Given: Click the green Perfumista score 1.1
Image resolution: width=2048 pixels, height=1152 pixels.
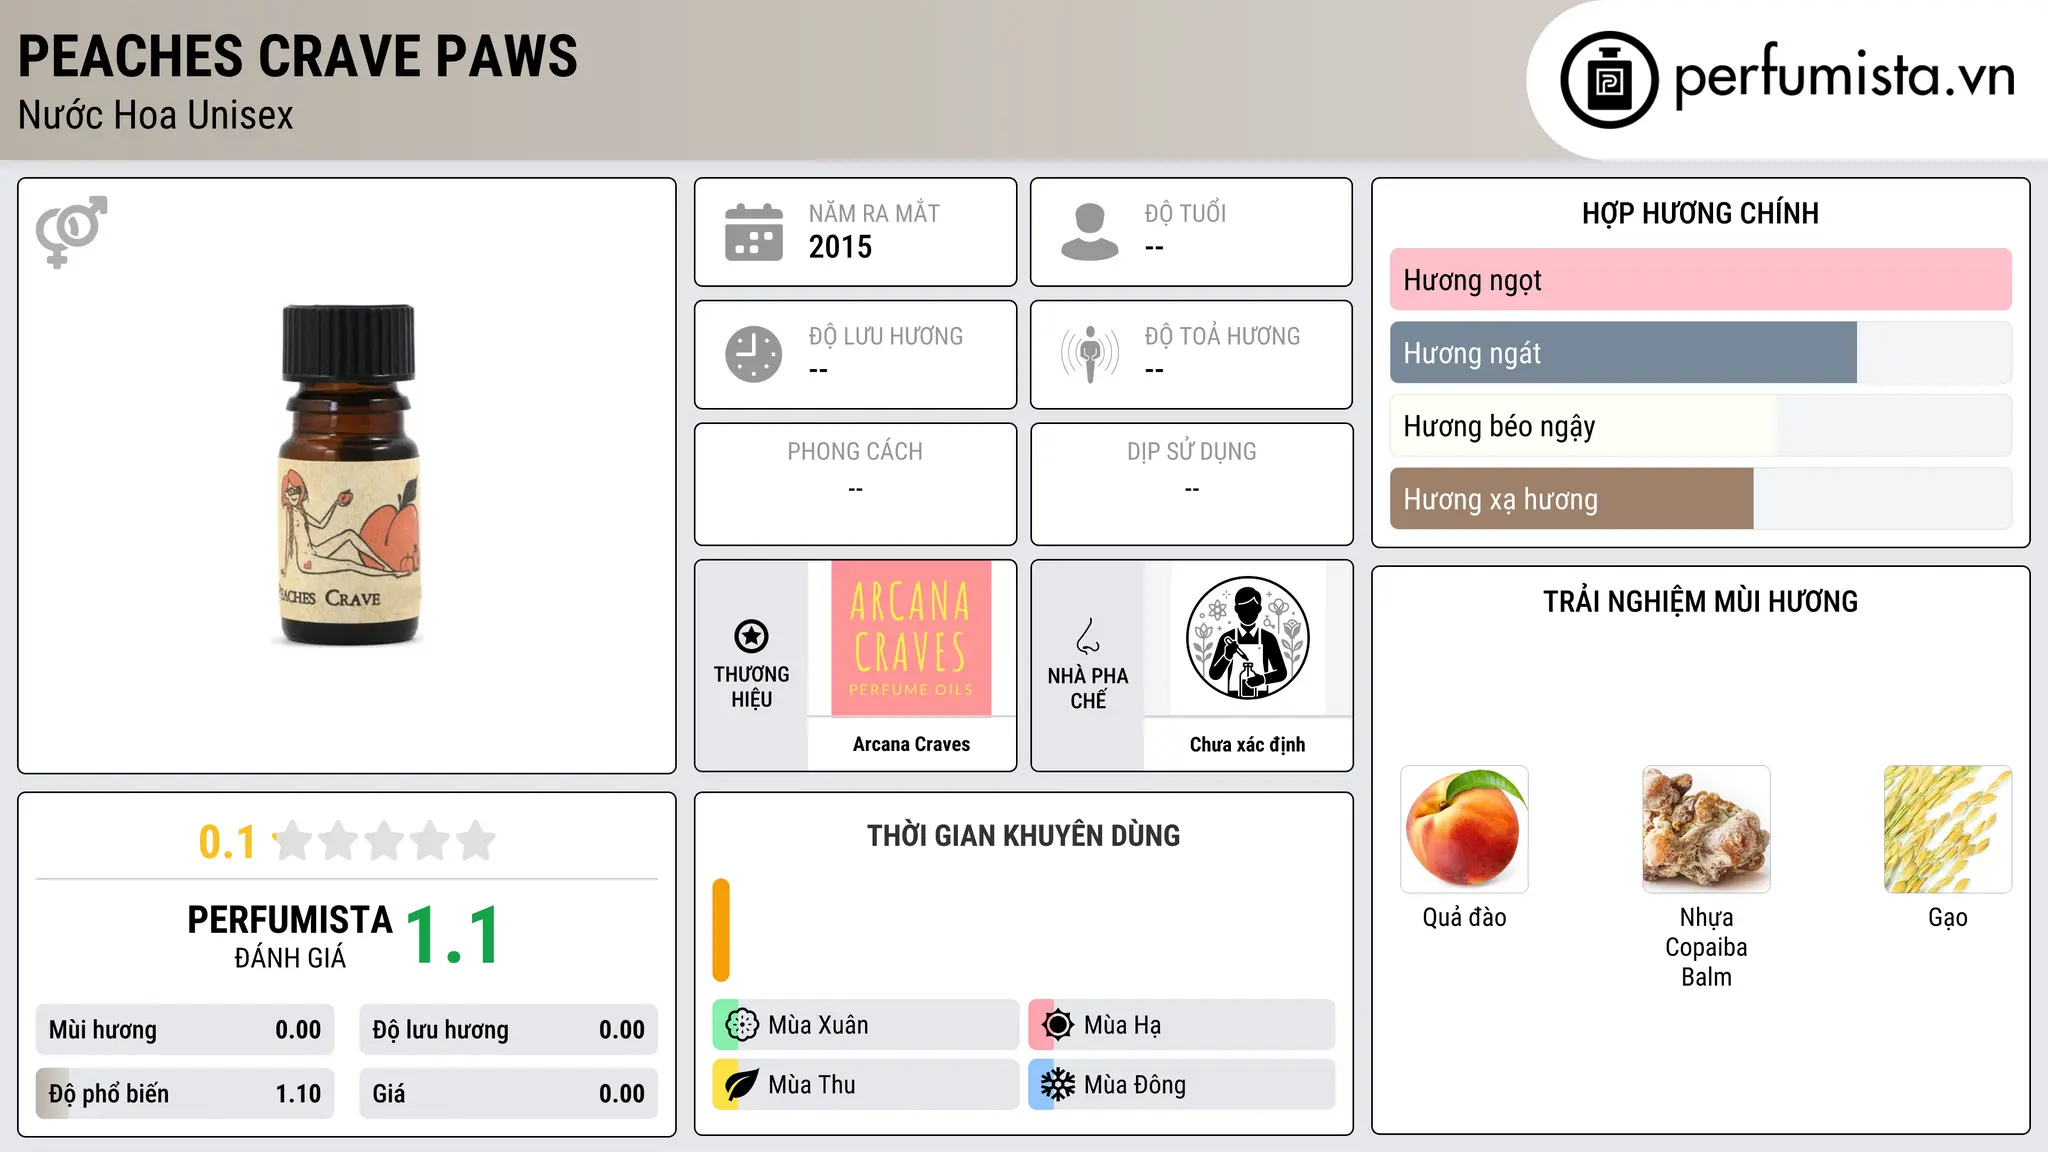Looking at the screenshot, I should (x=453, y=936).
